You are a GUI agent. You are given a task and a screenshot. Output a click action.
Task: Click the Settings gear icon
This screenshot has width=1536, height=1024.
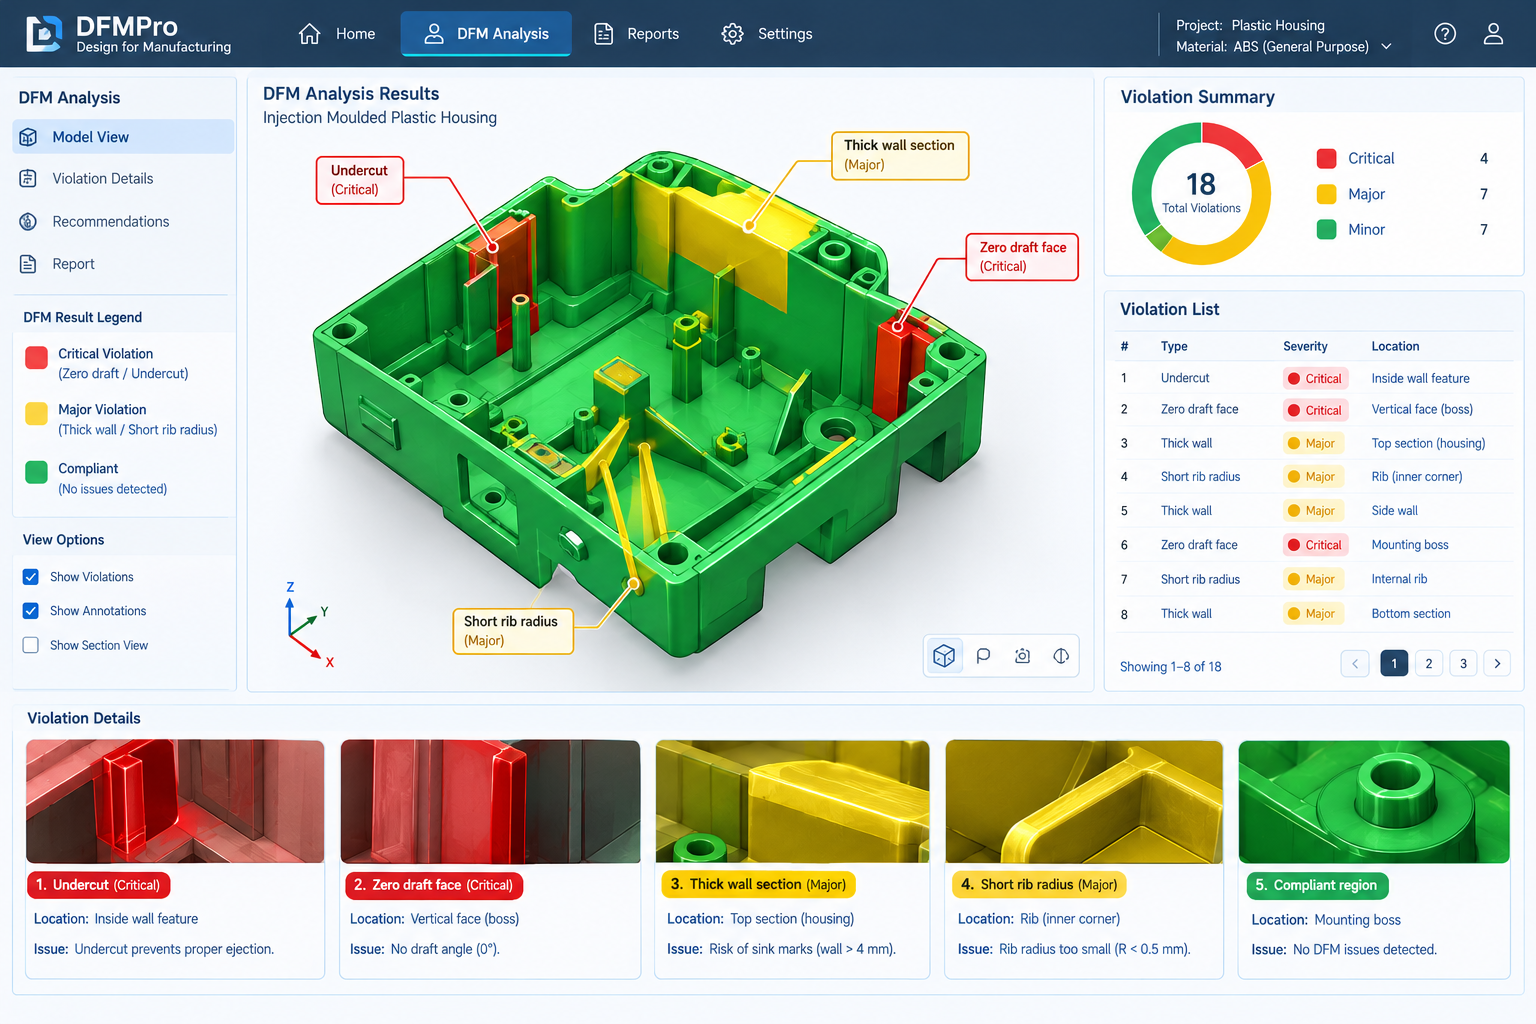point(733,34)
